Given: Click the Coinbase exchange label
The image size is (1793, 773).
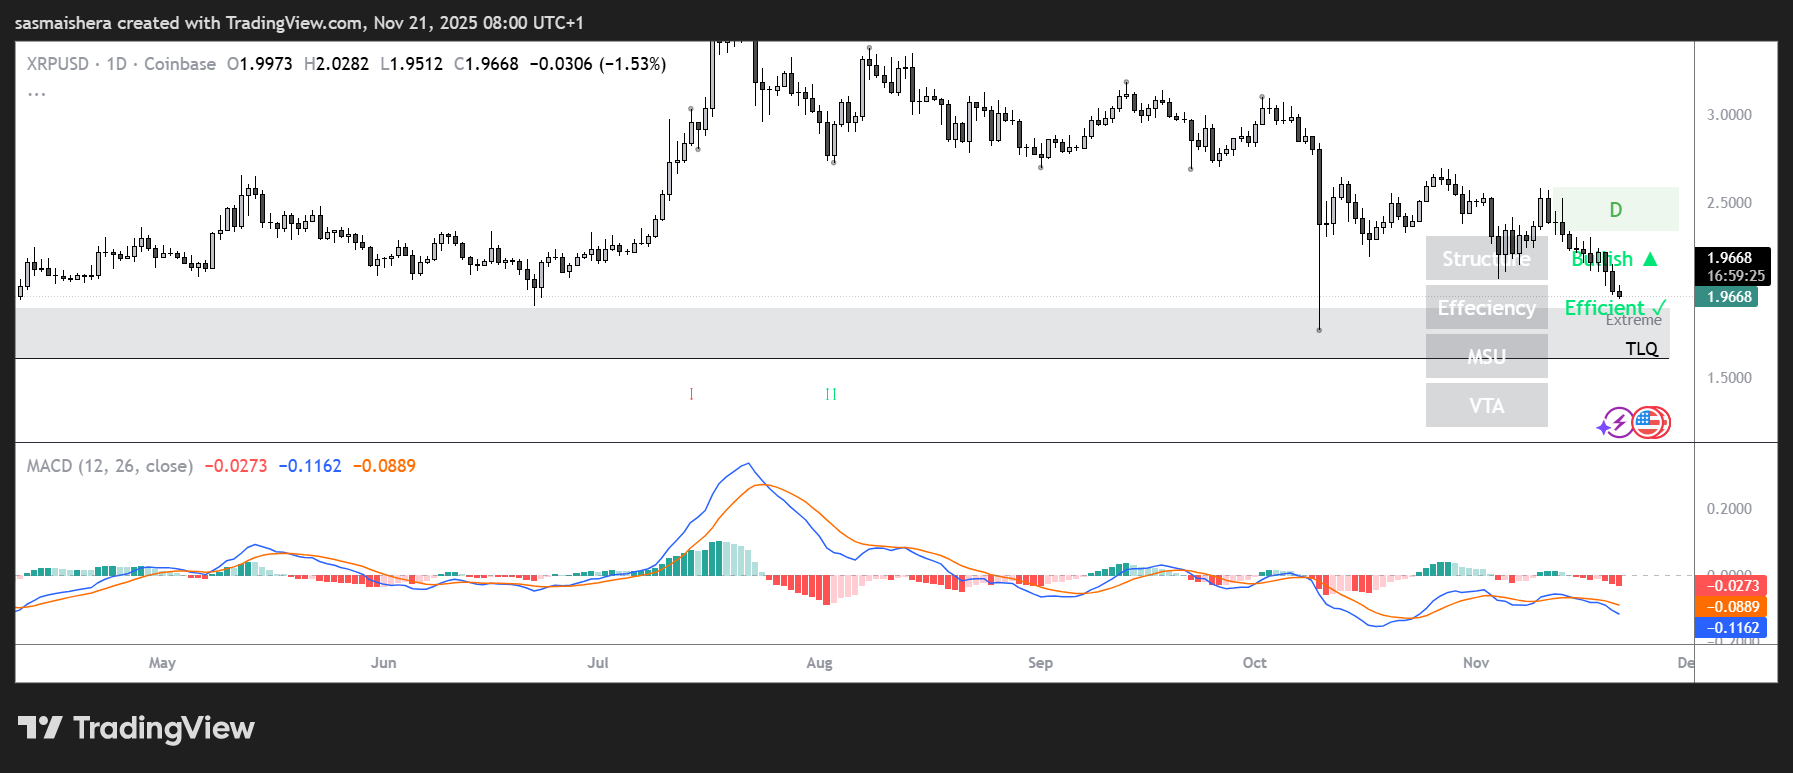Looking at the screenshot, I should 180,64.
